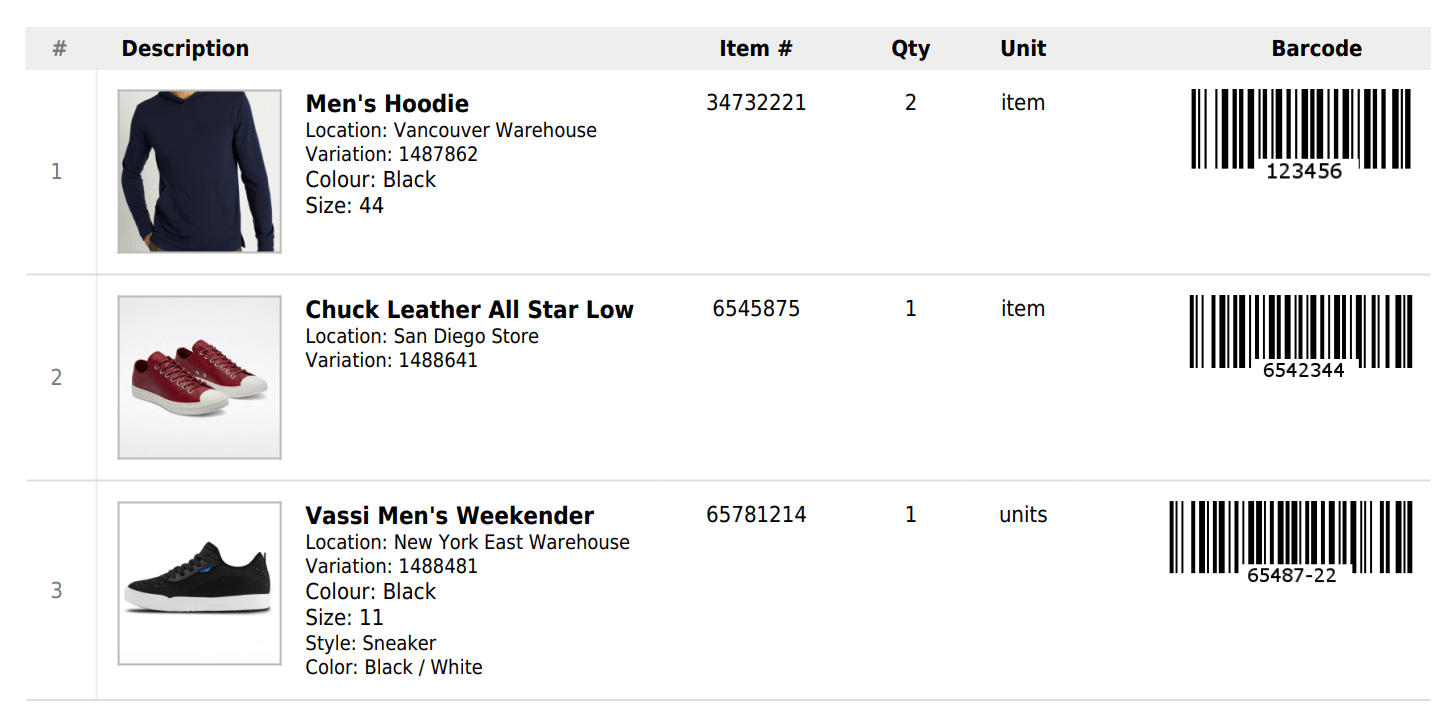Screen dimensions: 1456x722
Task: Click the Barcode column header
Action: point(1316,49)
